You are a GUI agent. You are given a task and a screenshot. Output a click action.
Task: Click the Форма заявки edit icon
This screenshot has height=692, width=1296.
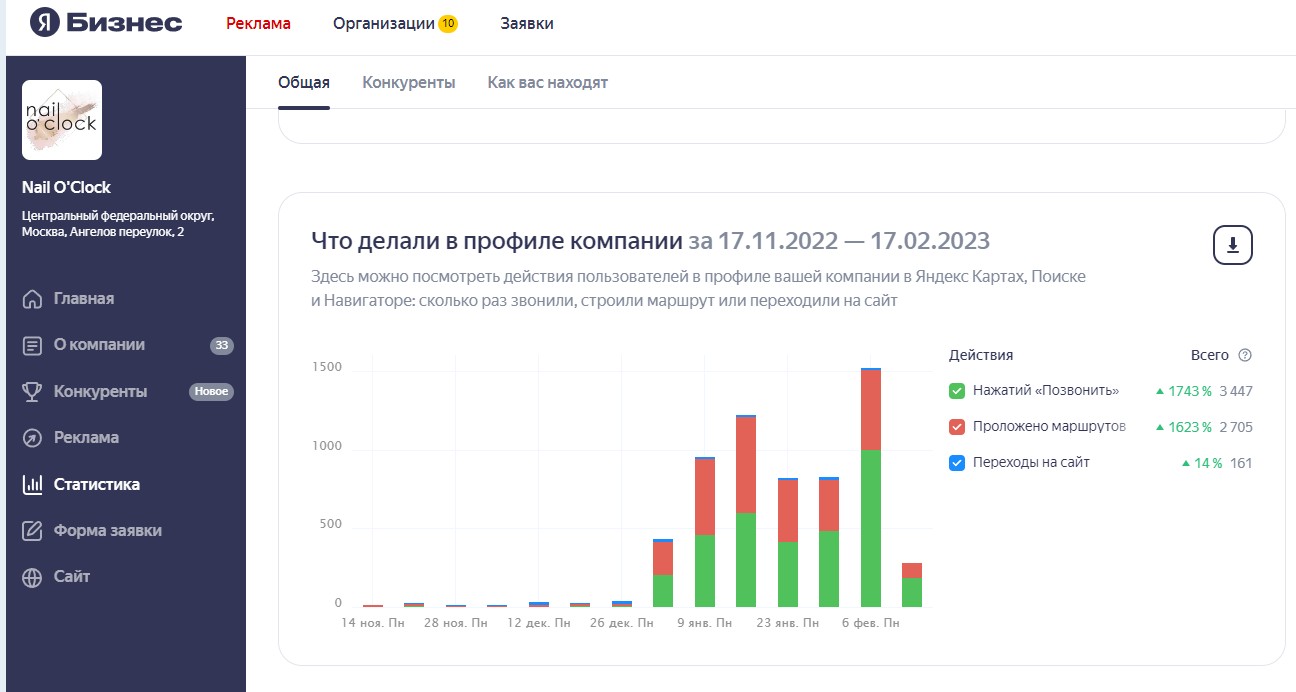[x=33, y=531]
